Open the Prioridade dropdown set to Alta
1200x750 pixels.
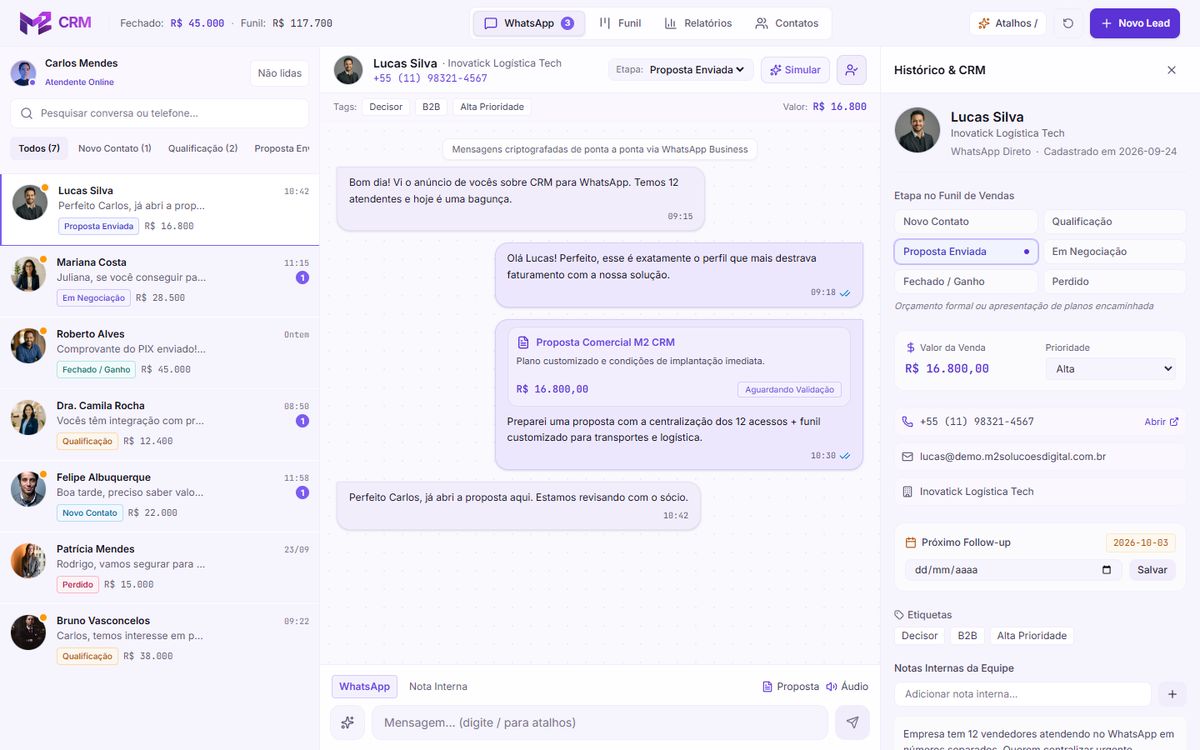point(1111,369)
